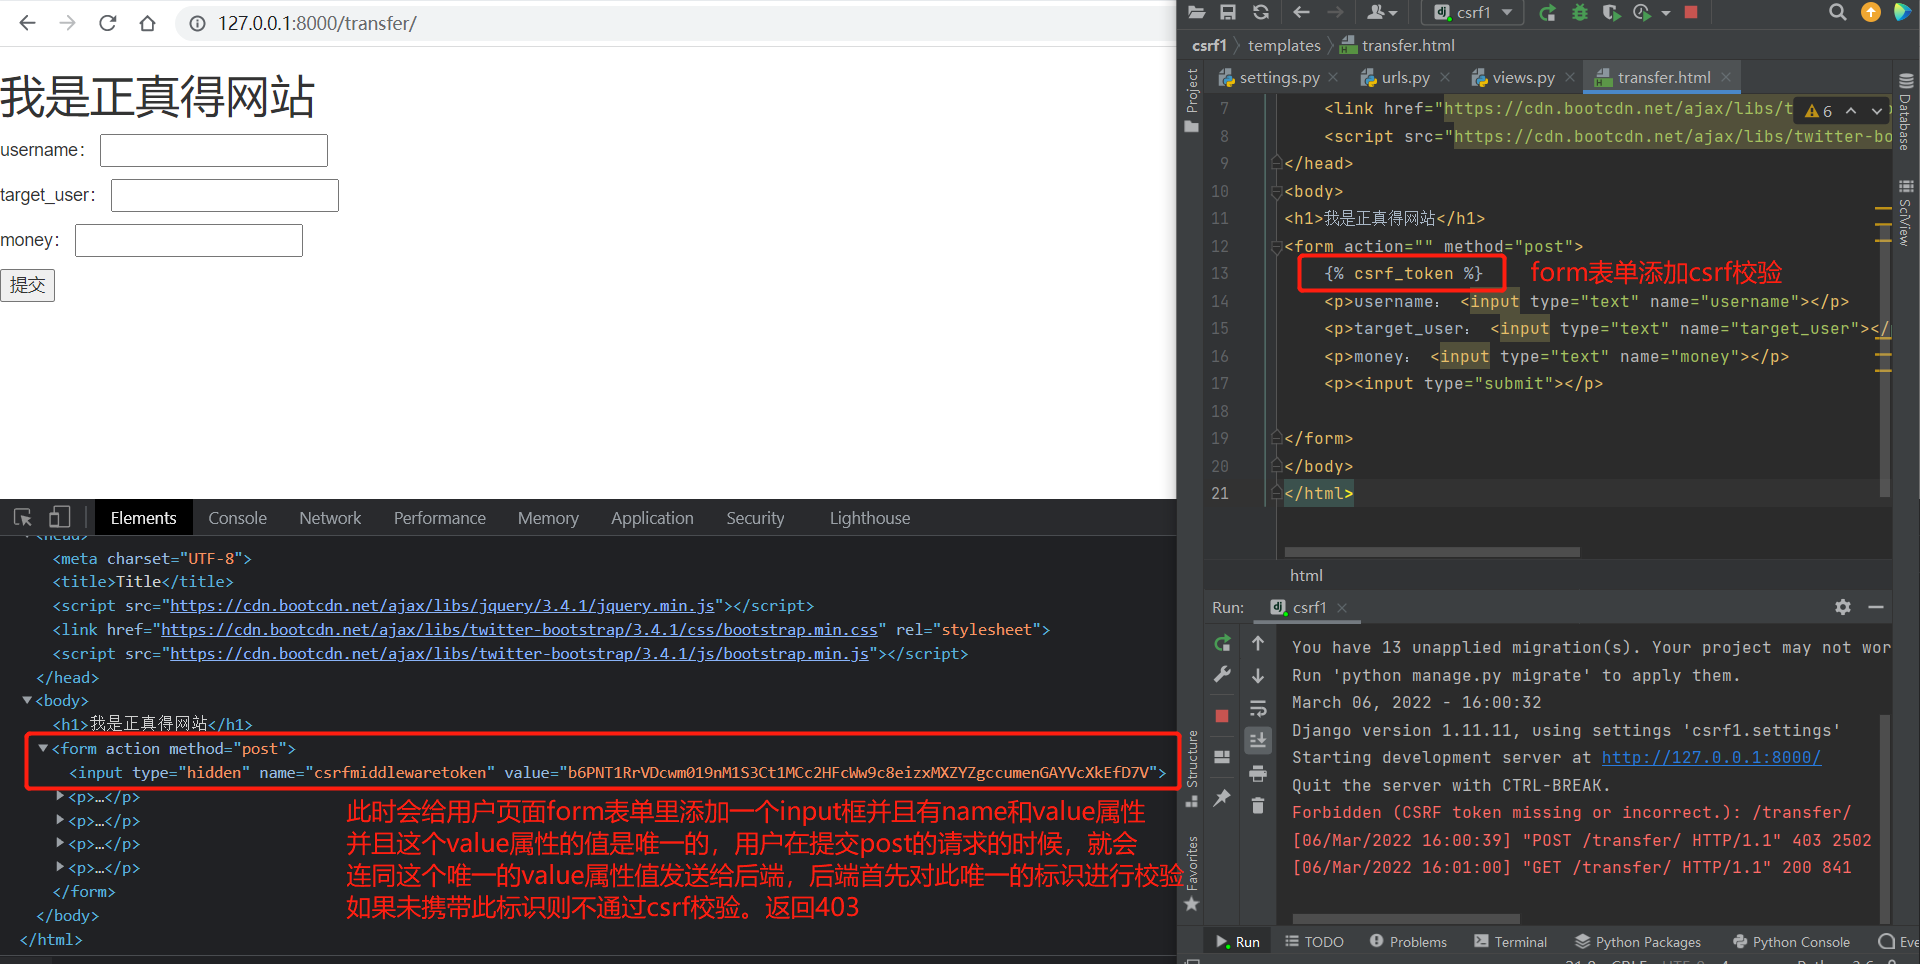Click the Profile run icon
1920x964 pixels.
(1641, 12)
